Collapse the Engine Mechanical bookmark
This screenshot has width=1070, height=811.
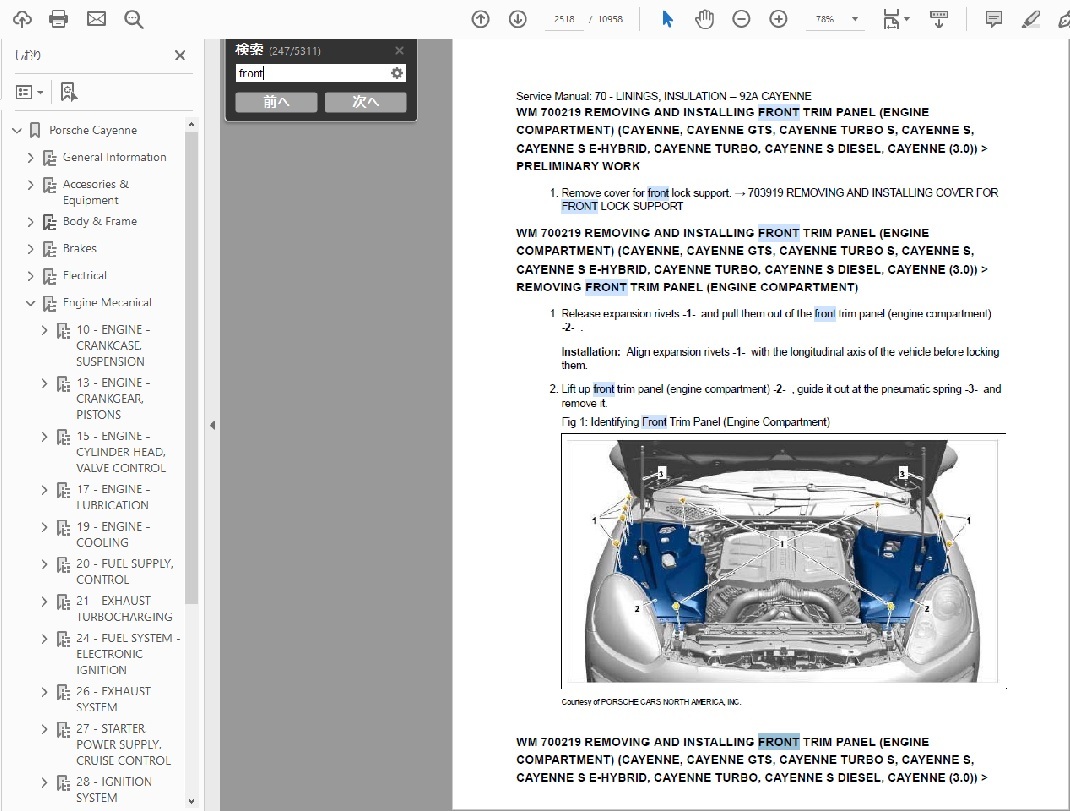pos(30,303)
